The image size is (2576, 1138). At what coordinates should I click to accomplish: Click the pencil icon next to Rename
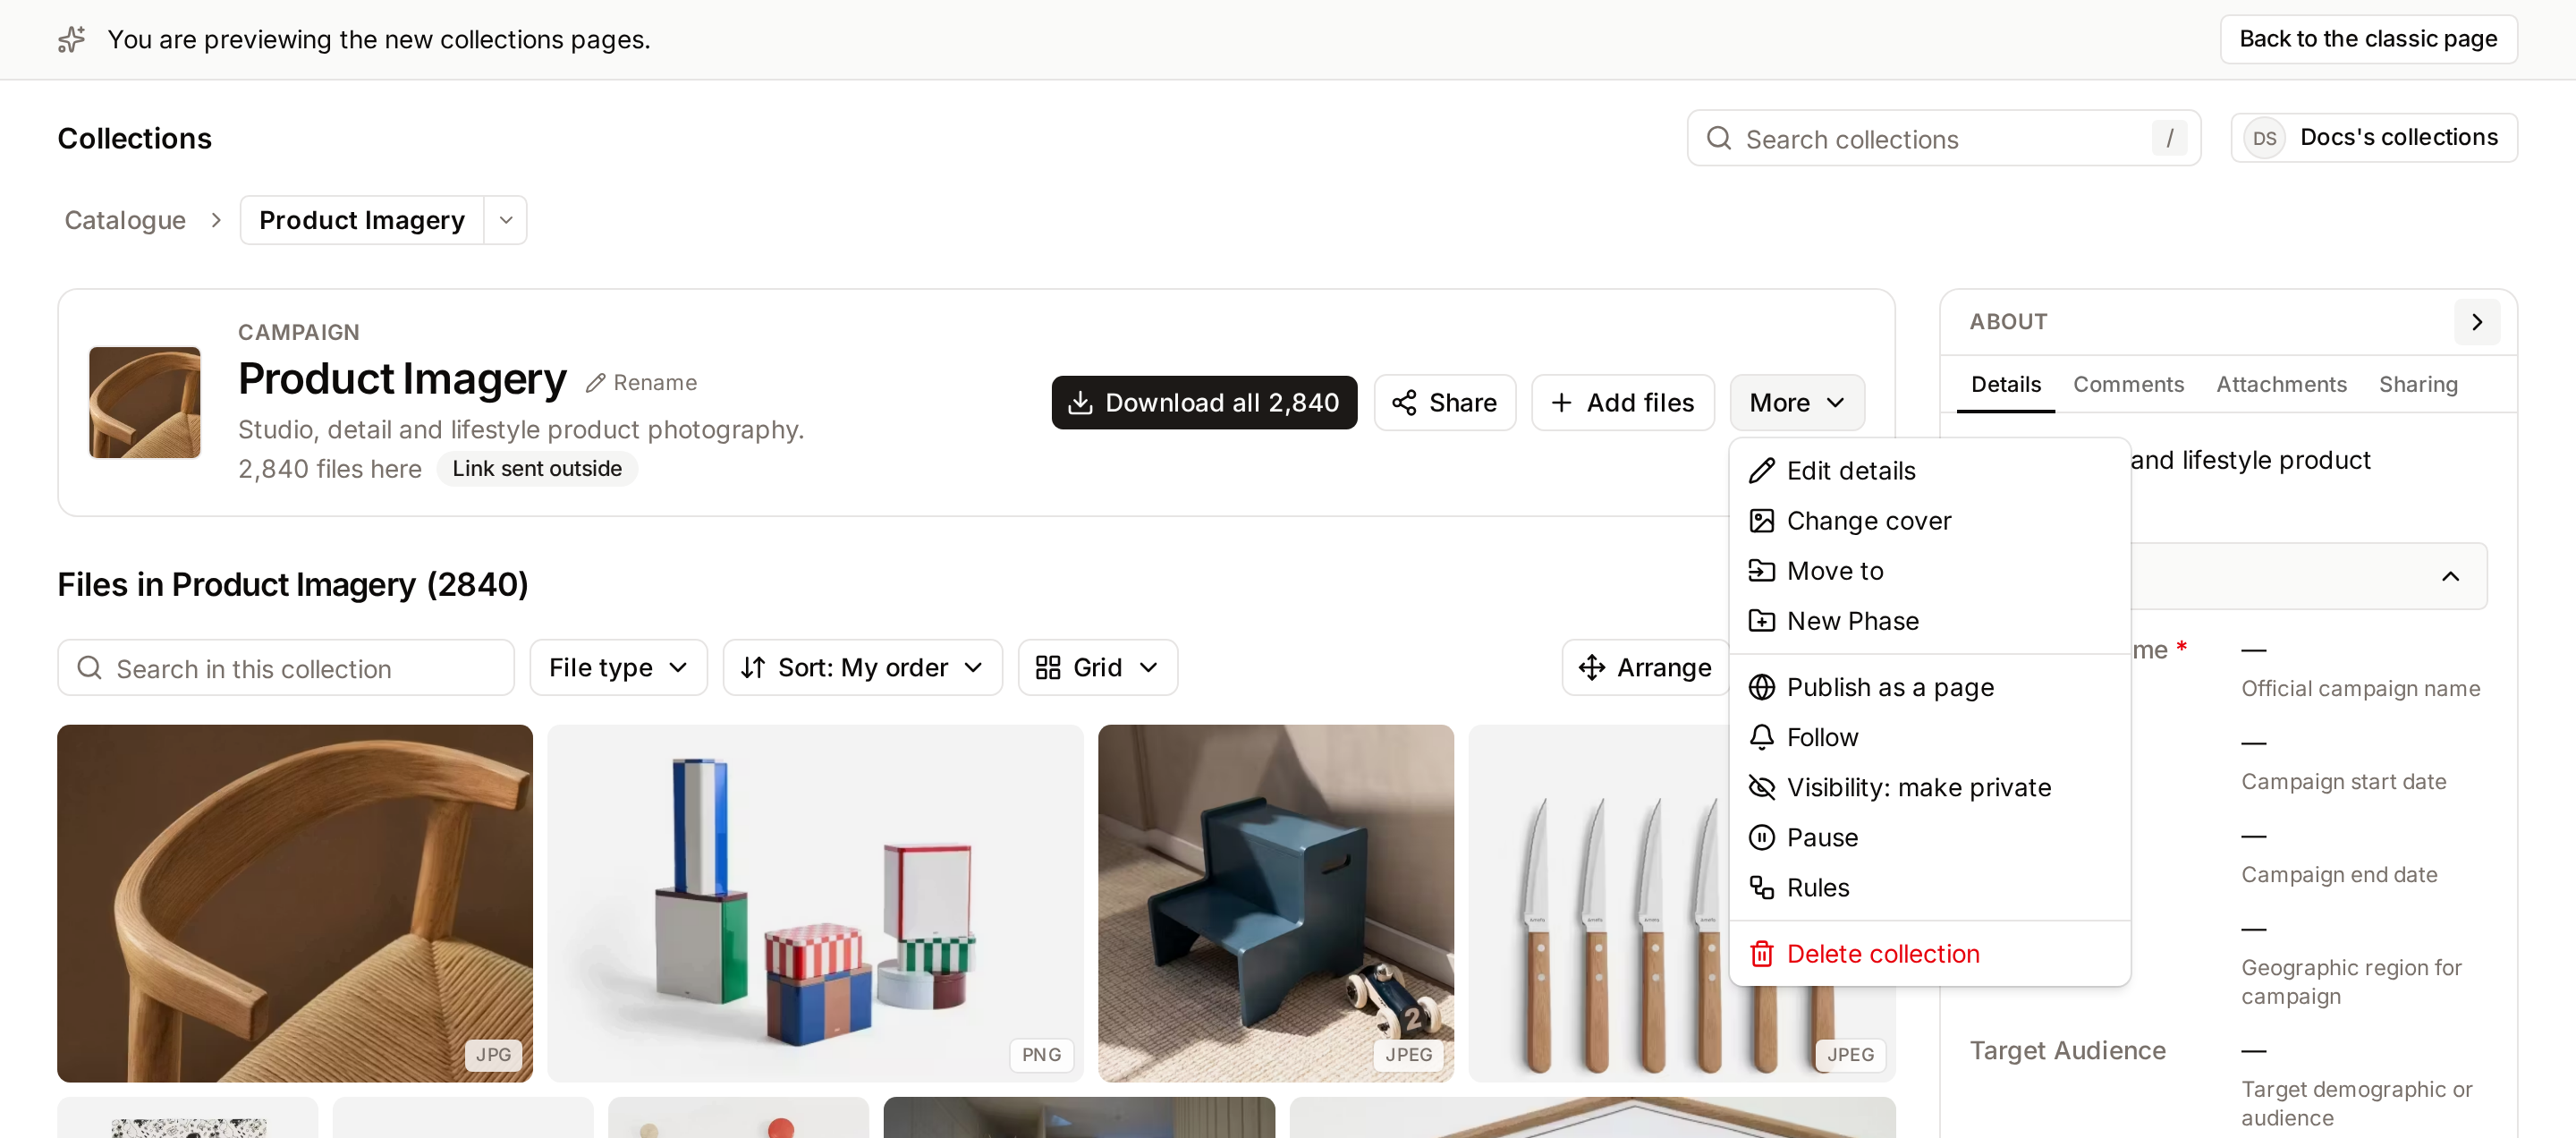pos(596,383)
